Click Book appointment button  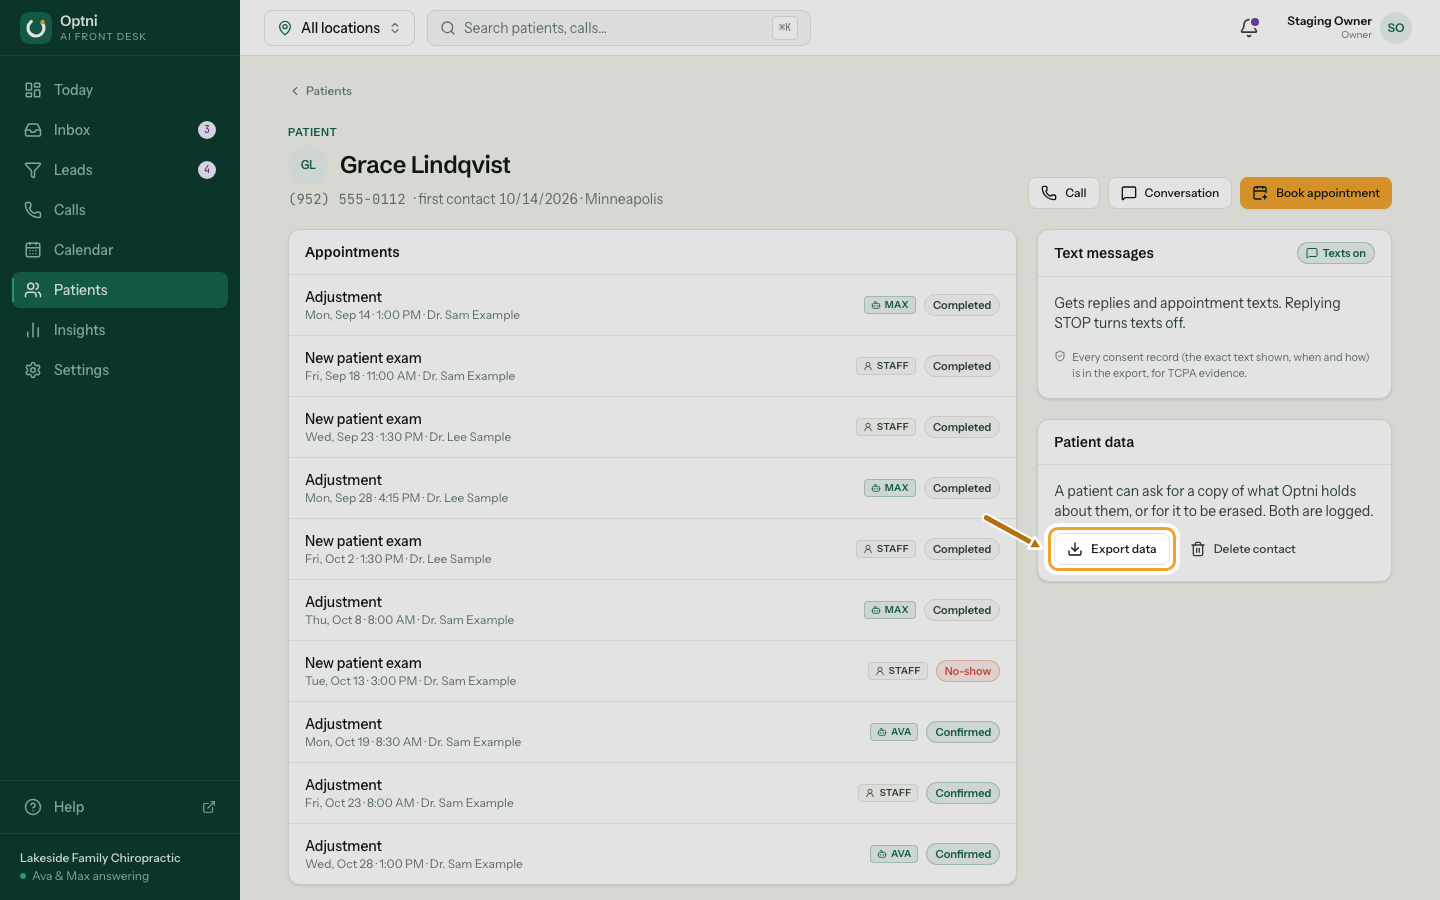click(1316, 193)
